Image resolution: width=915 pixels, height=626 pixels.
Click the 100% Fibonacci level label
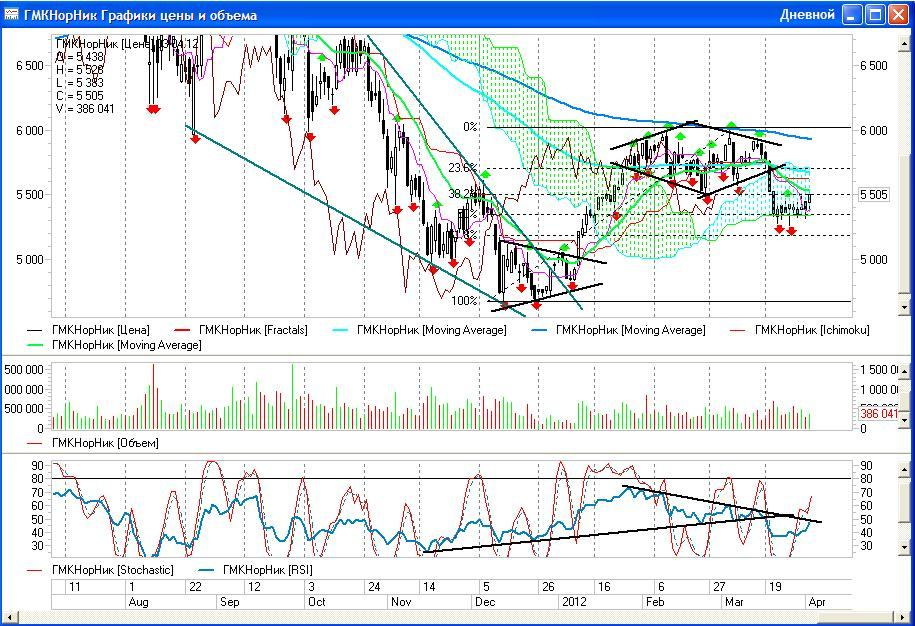(x=465, y=301)
